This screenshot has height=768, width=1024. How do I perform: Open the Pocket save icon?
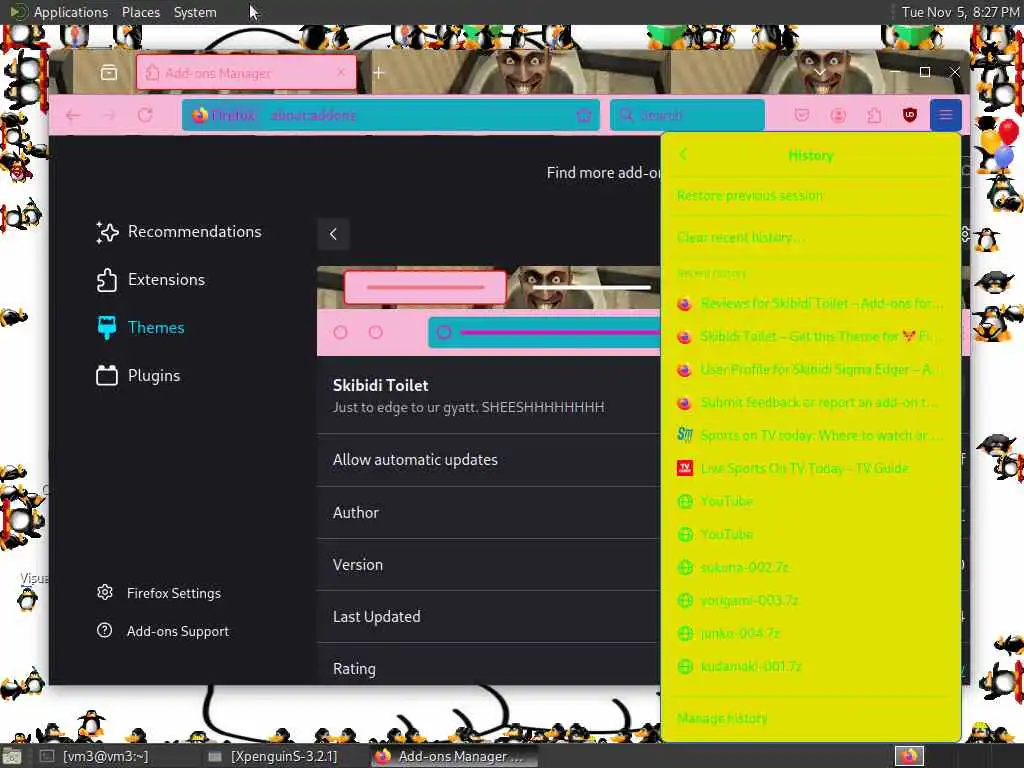[802, 116]
